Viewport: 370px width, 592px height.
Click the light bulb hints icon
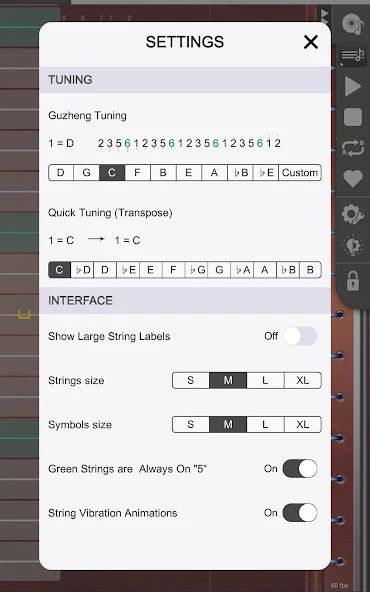[353, 245]
